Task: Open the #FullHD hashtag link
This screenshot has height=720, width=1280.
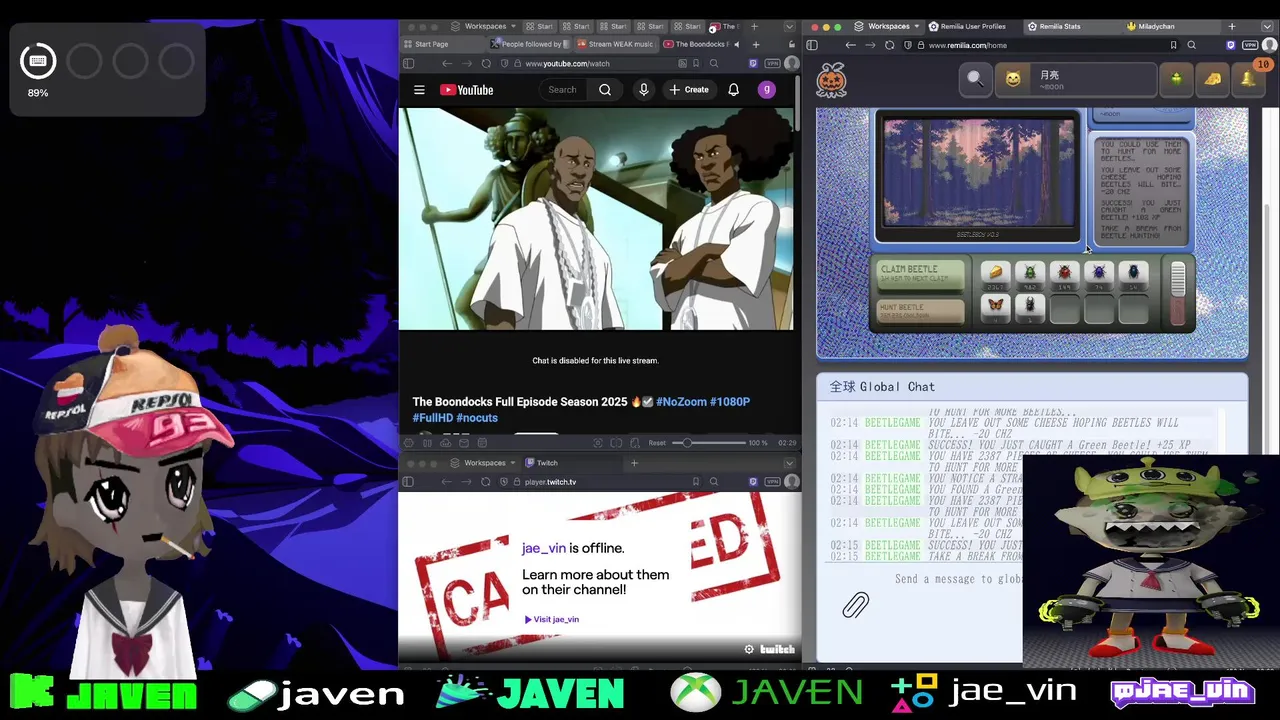Action: (x=432, y=418)
